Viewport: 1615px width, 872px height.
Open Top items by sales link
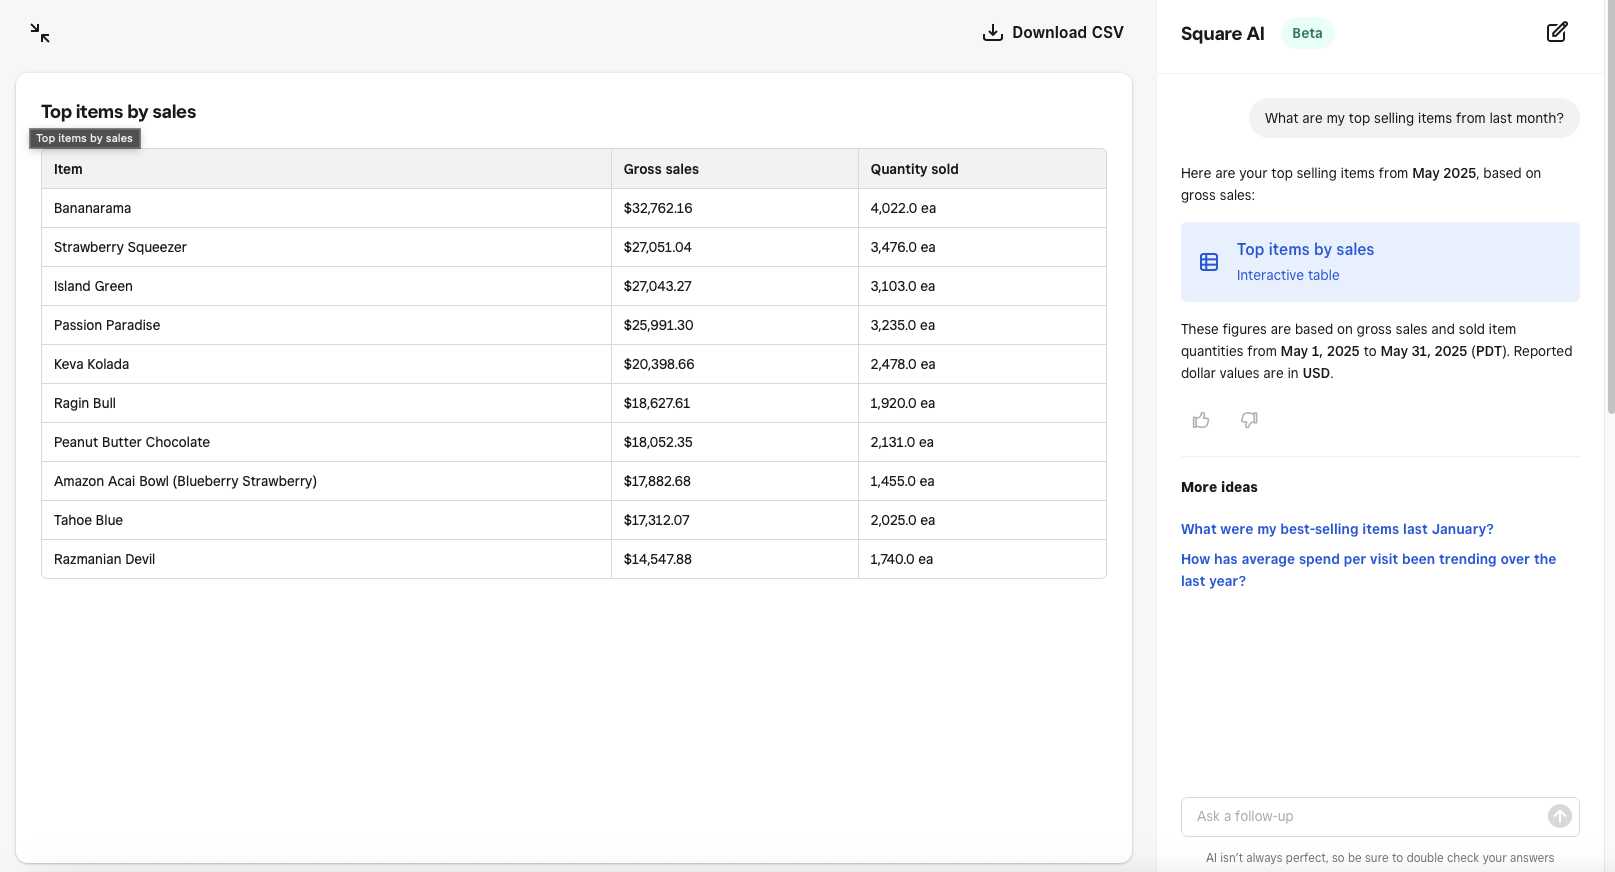click(x=1305, y=250)
